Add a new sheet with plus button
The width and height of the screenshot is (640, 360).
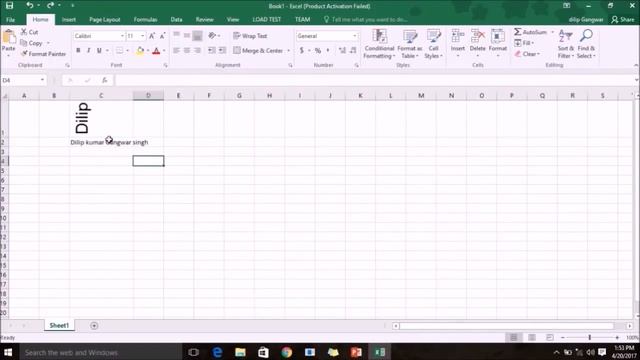point(94,326)
